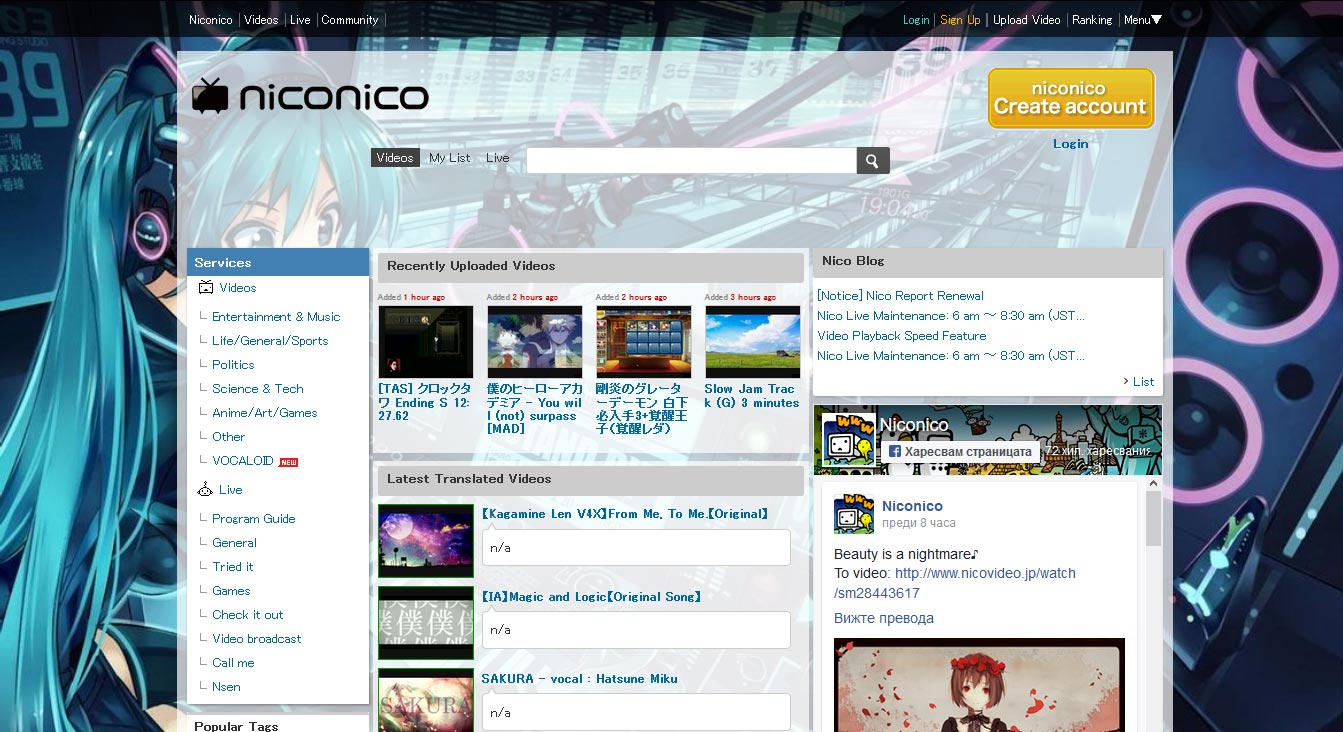1343x732 pixels.
Task: Open the VOCALOID category
Action: click(242, 461)
